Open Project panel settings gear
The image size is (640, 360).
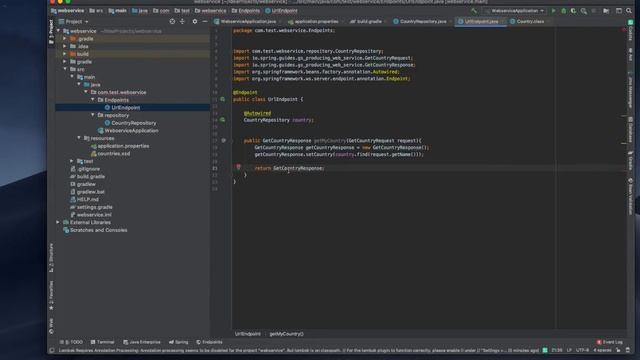pyautogui.click(x=195, y=22)
